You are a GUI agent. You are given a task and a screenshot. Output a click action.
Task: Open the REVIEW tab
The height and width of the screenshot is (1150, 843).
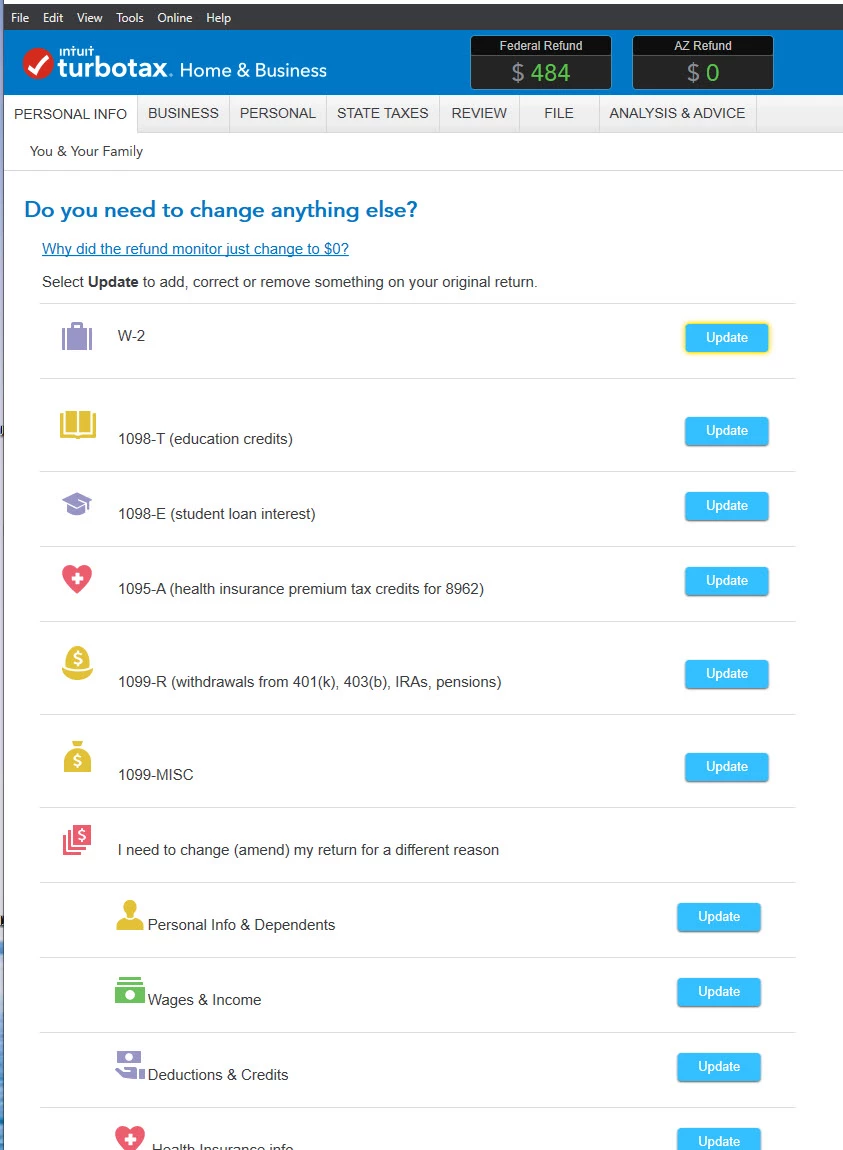click(479, 113)
